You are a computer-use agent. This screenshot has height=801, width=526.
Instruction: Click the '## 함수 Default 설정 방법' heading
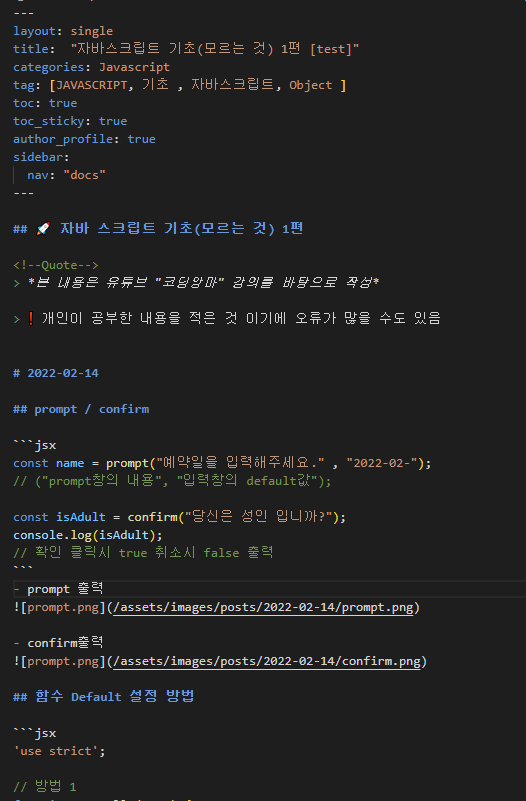(104, 697)
